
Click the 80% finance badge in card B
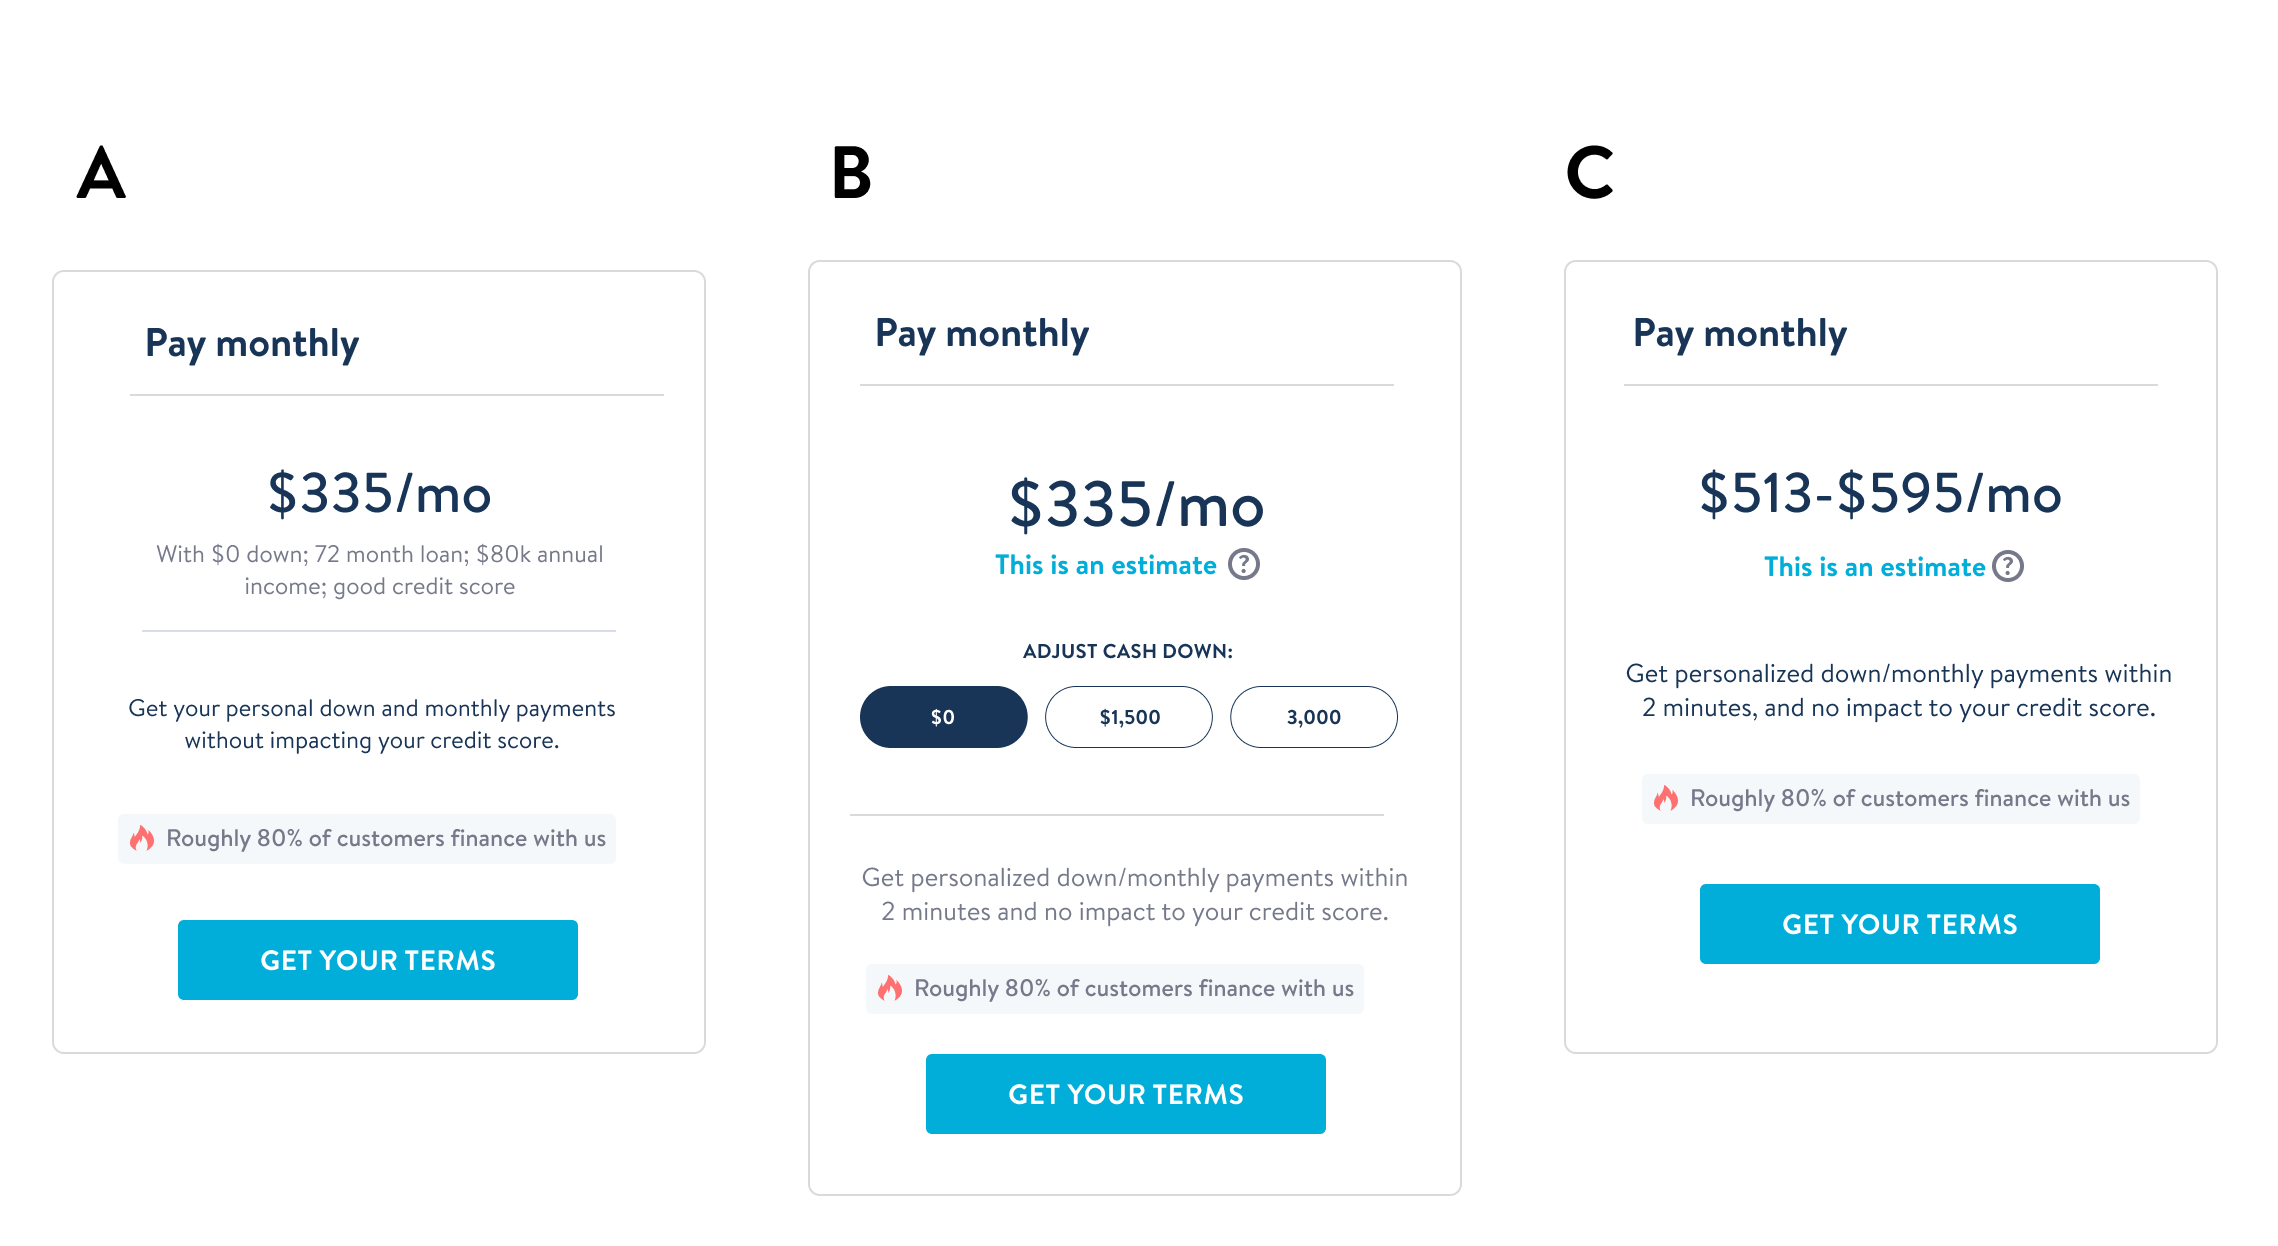(1115, 988)
